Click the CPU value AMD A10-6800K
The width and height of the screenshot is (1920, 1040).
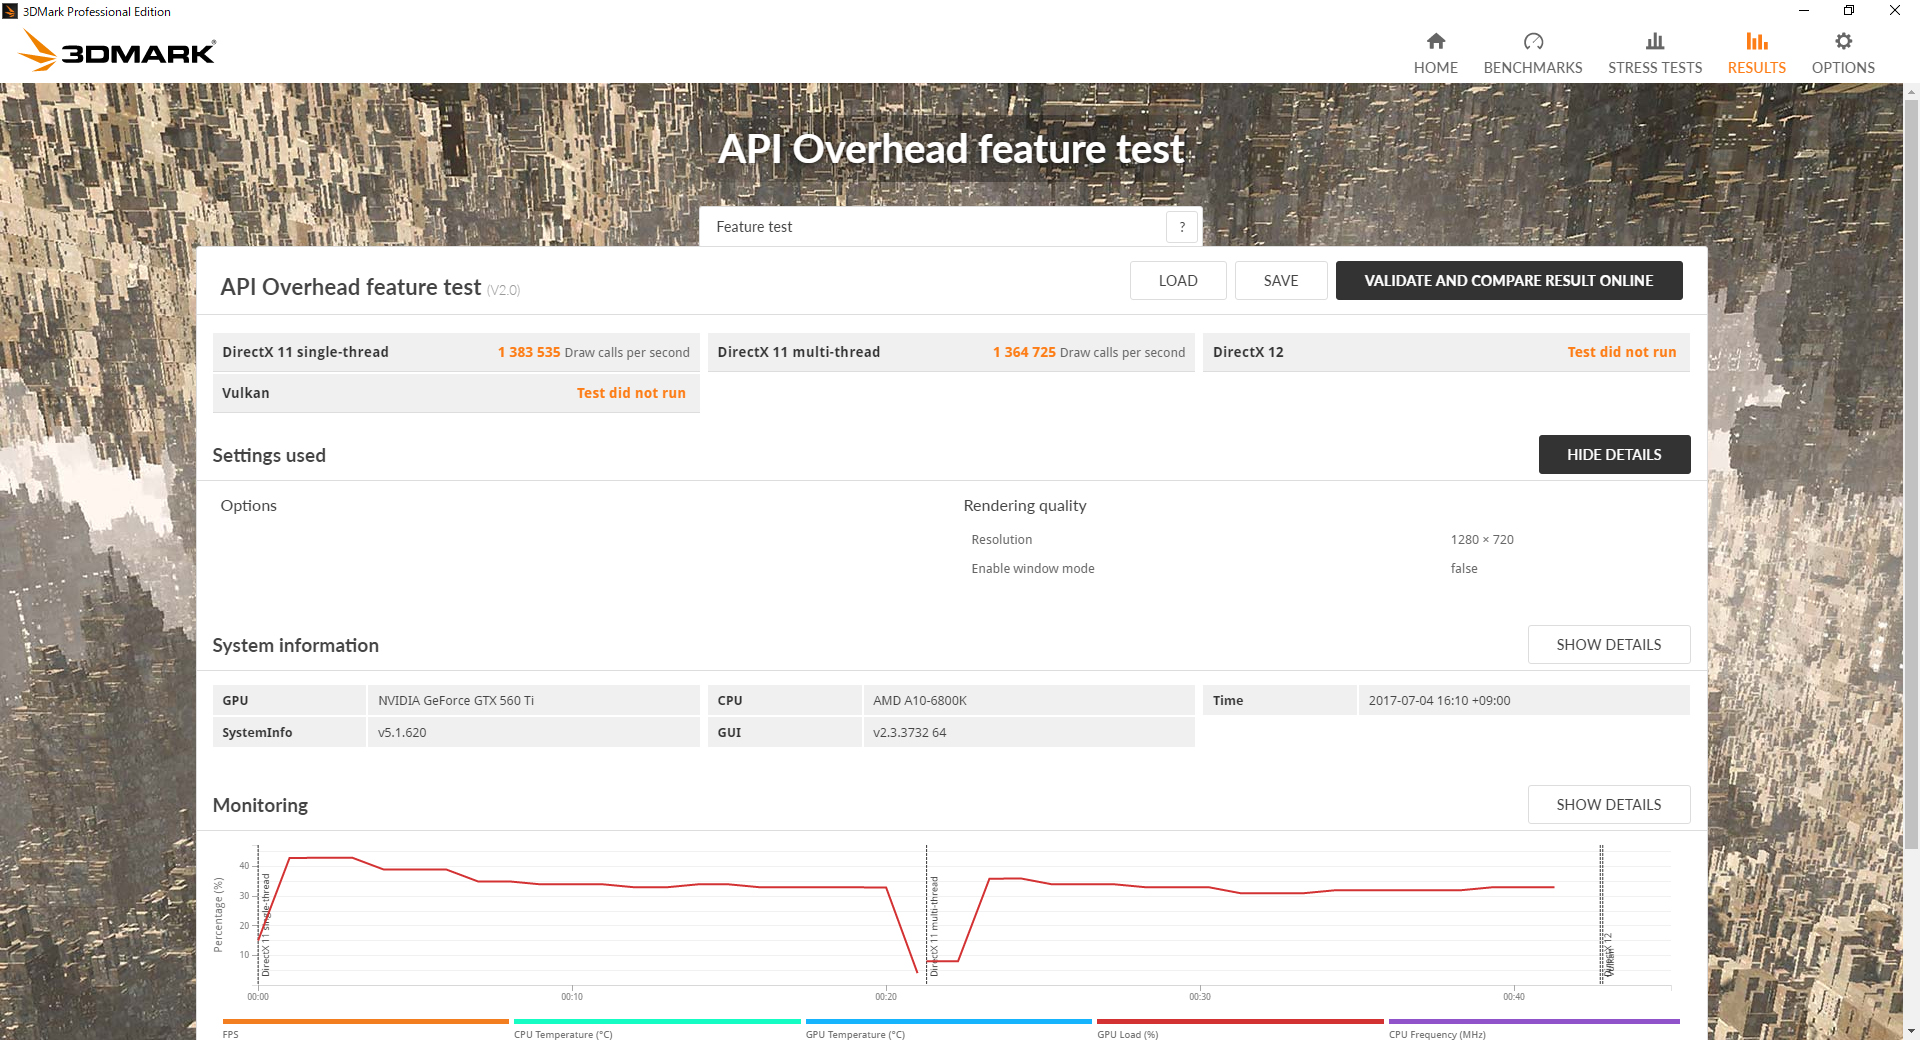pos(920,701)
